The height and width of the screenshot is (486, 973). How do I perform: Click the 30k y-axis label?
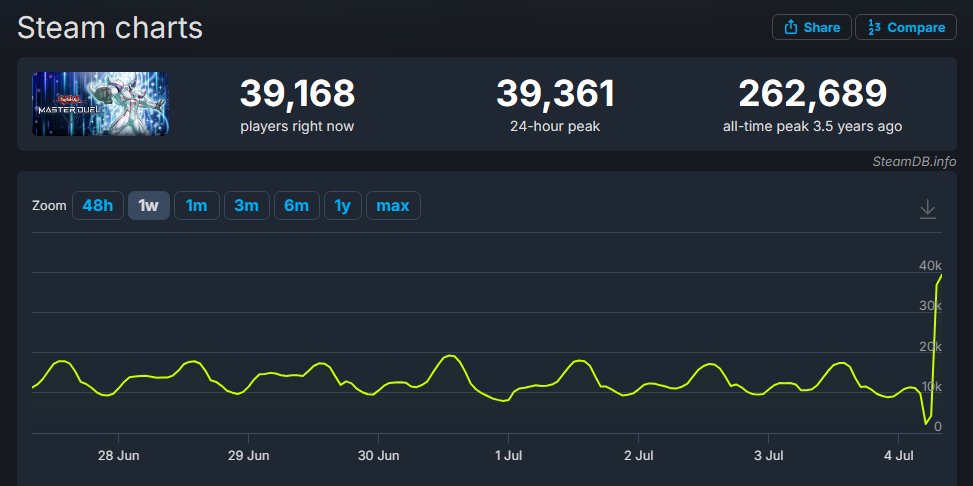click(930, 306)
